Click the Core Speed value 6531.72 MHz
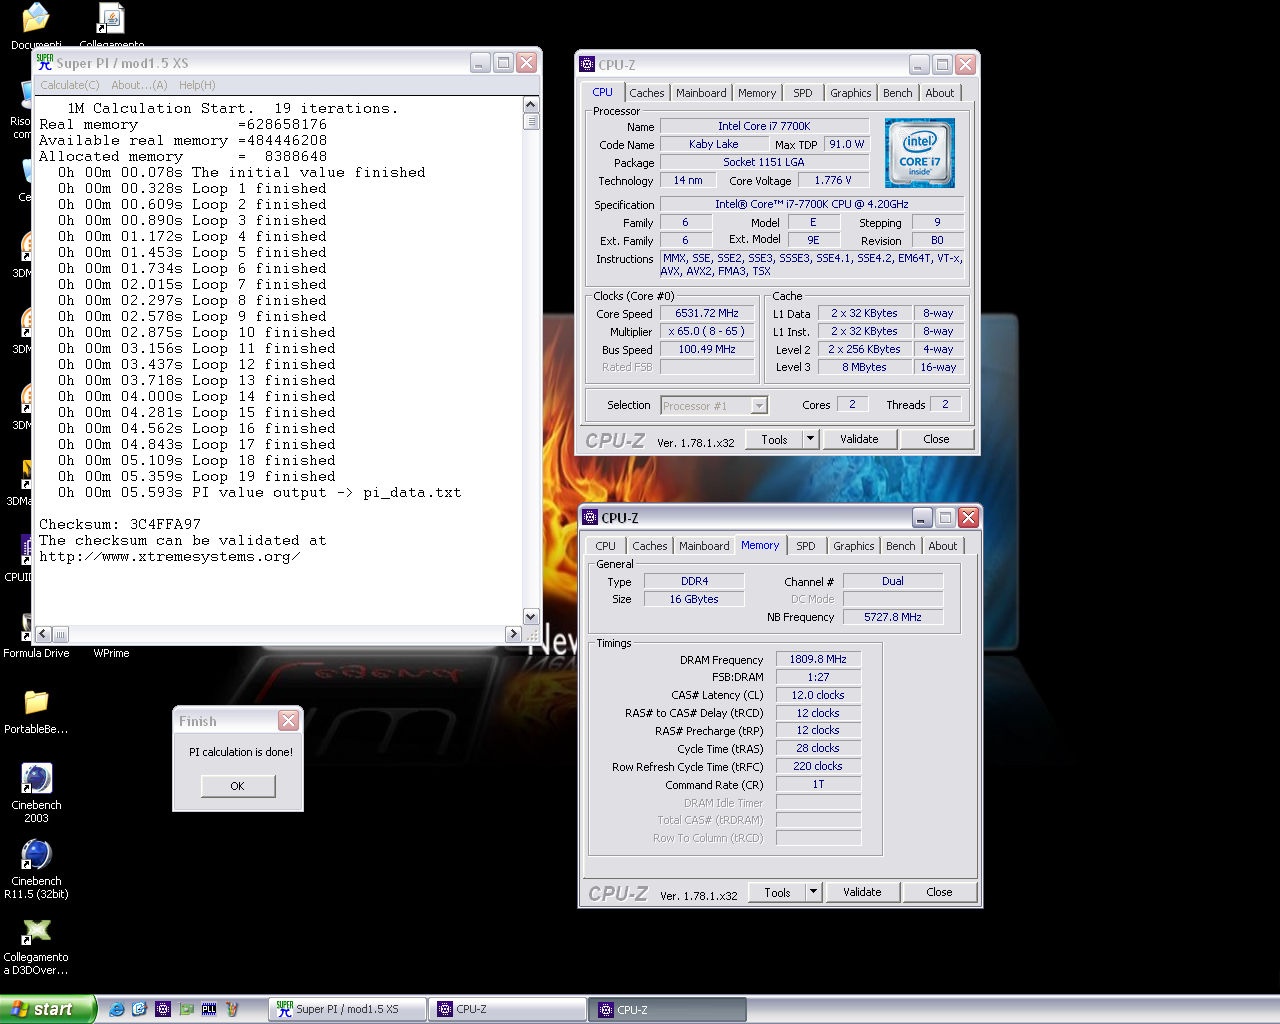 [707, 313]
